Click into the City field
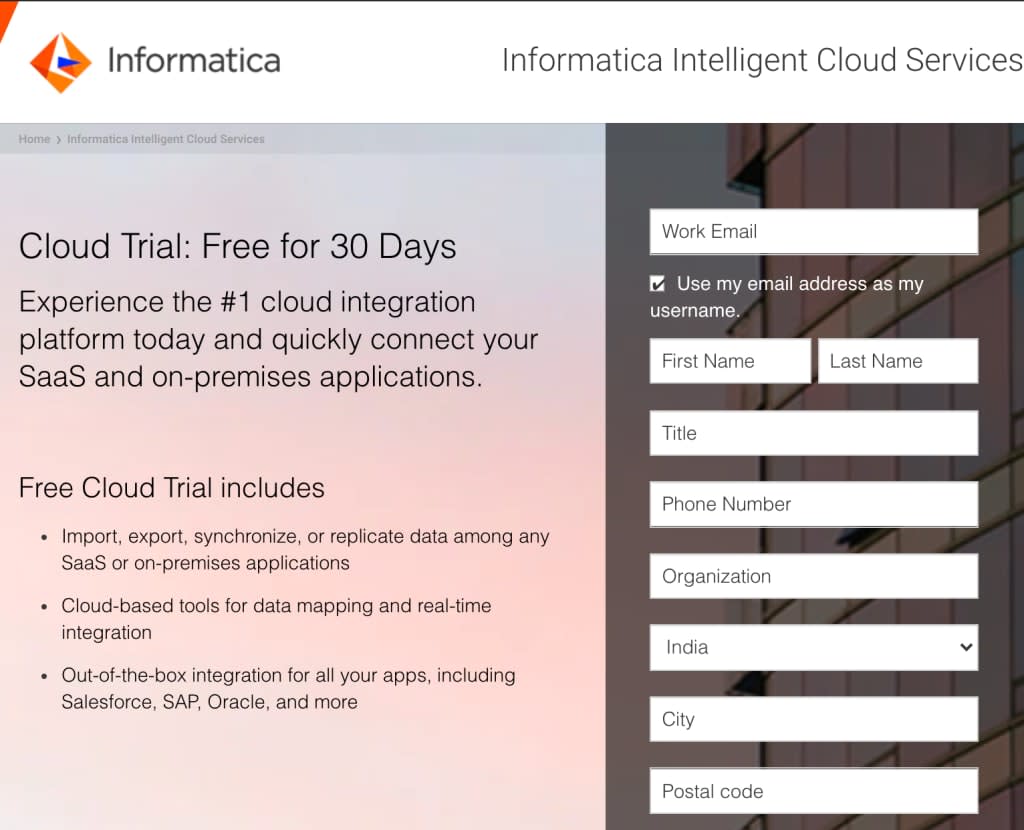This screenshot has height=830, width=1024. coord(814,719)
